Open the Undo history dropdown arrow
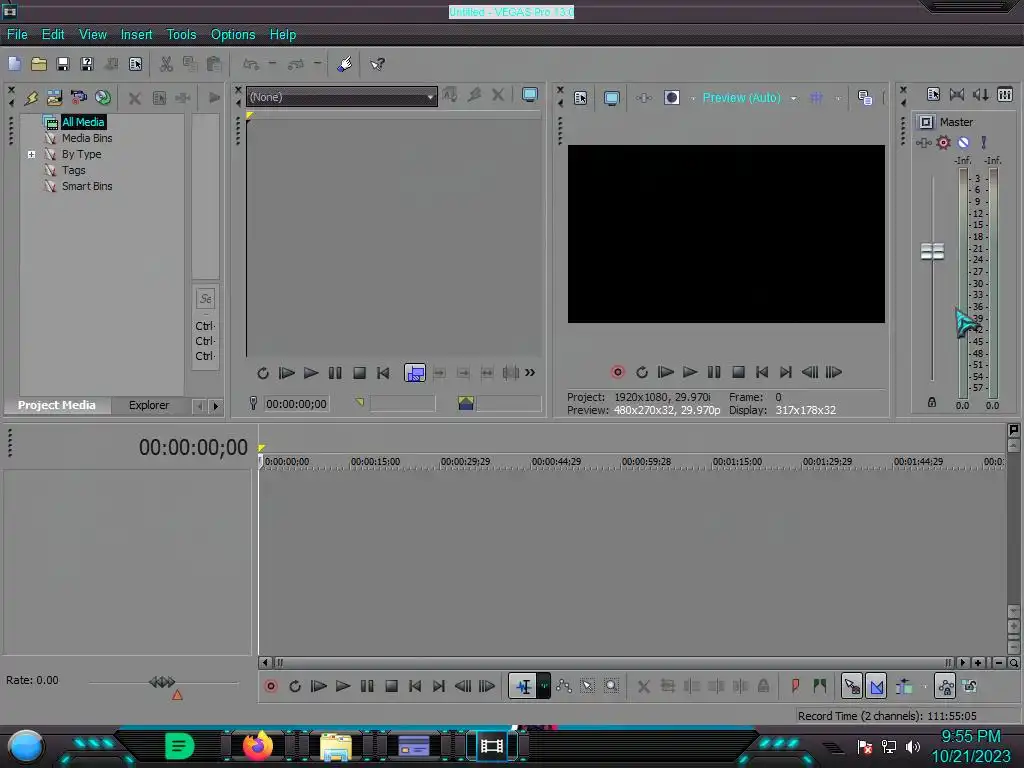Image resolution: width=1024 pixels, height=768 pixels. tap(272, 63)
